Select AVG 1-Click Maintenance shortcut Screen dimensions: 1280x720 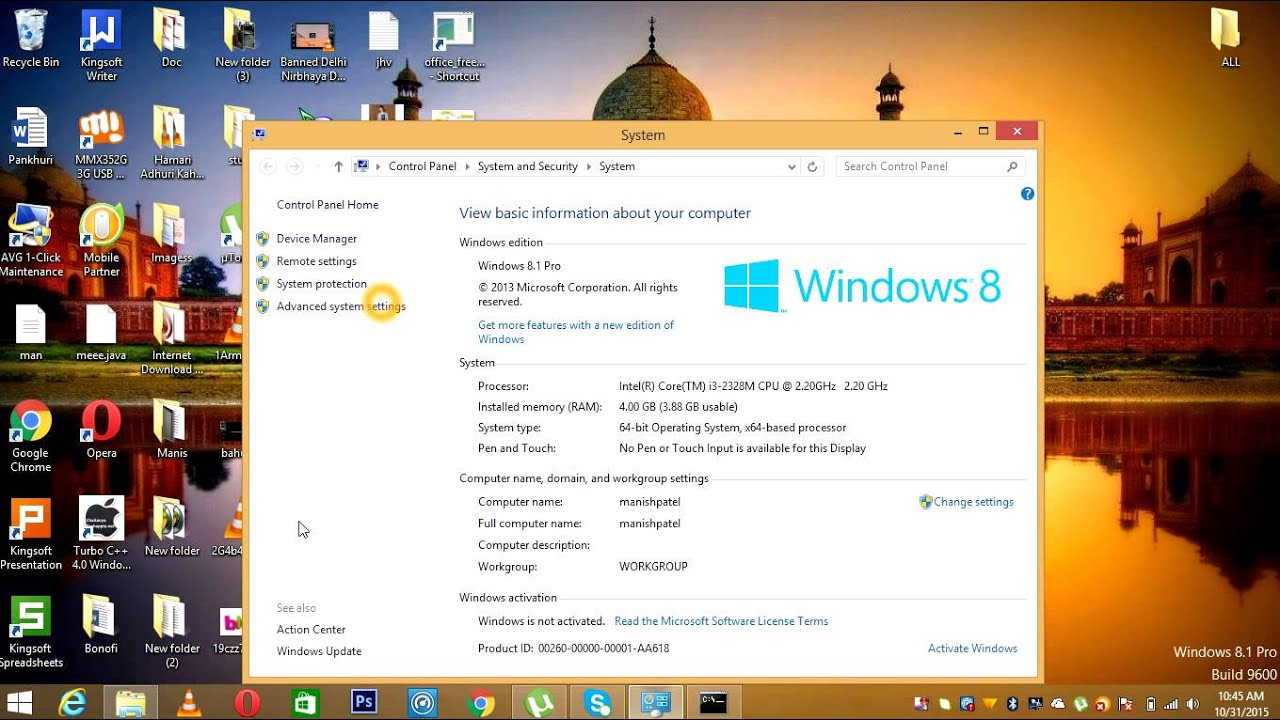30,241
